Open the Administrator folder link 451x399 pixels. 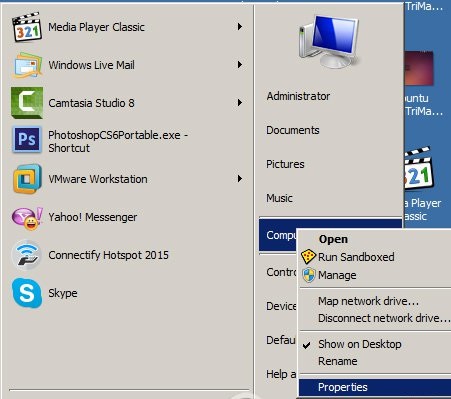pyautogui.click(x=298, y=96)
